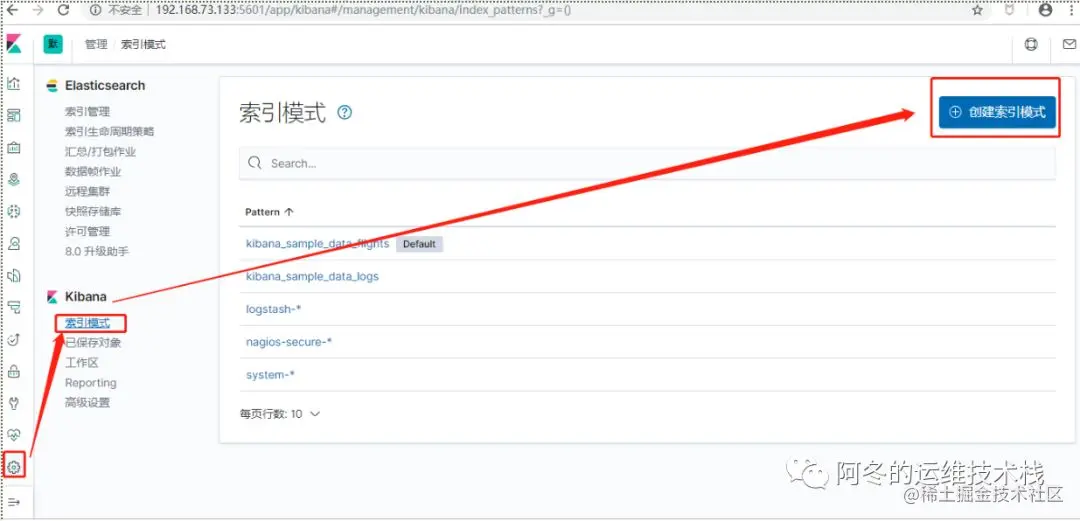Screen dimensions: 1080x521
Task: Open 高级设置 under Kibana section
Action: 87,402
